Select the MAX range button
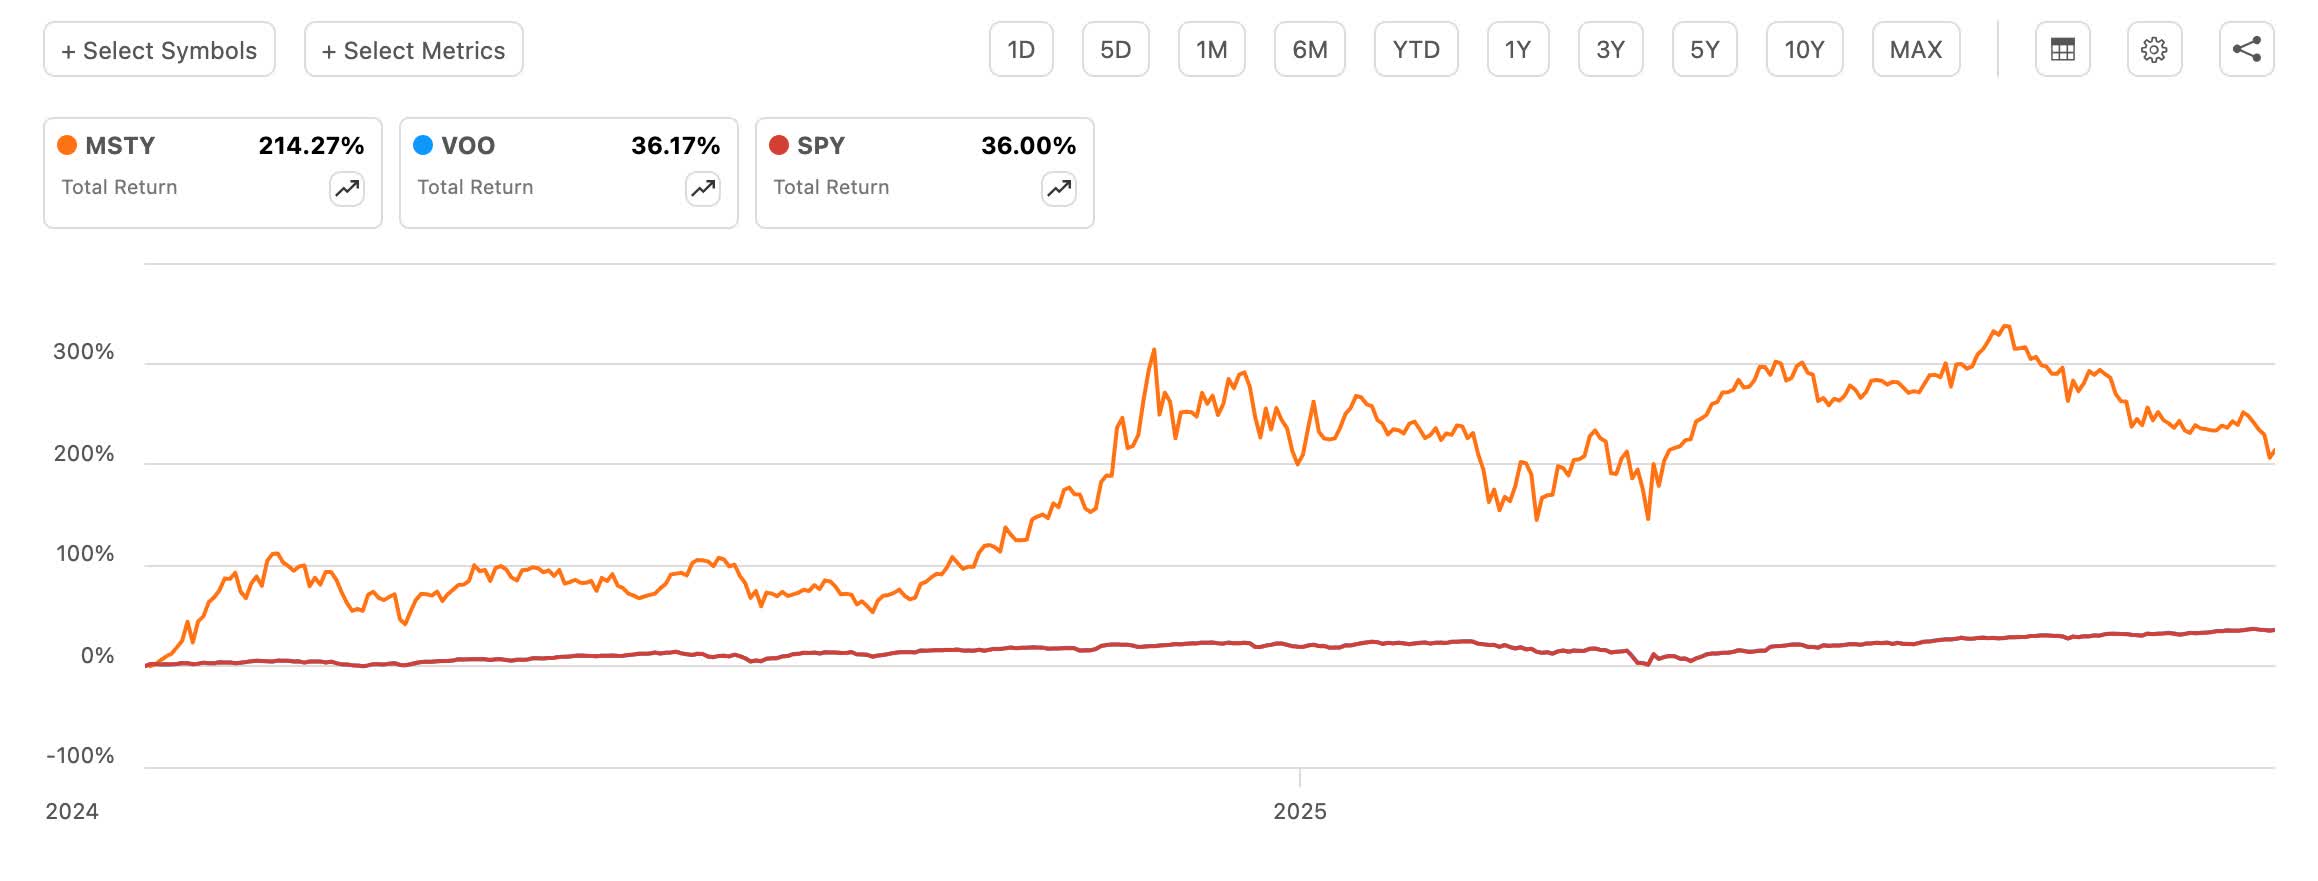This screenshot has width=2318, height=881. 1915,48
